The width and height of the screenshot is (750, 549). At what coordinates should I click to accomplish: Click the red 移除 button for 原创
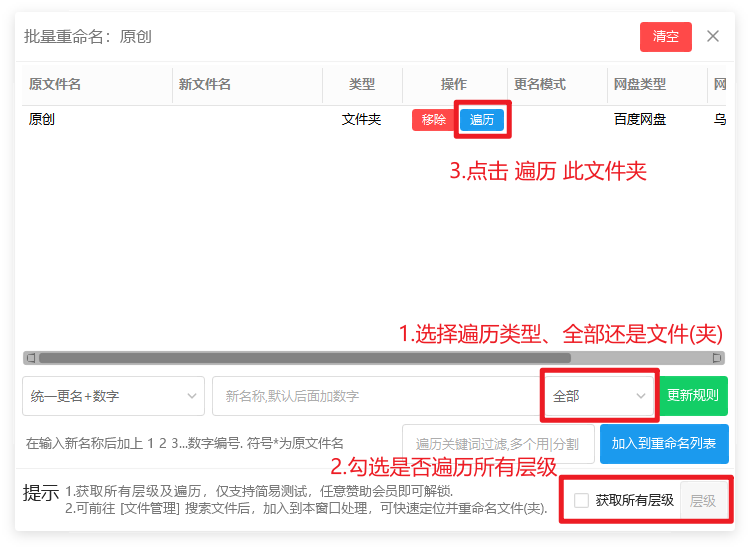click(x=433, y=120)
